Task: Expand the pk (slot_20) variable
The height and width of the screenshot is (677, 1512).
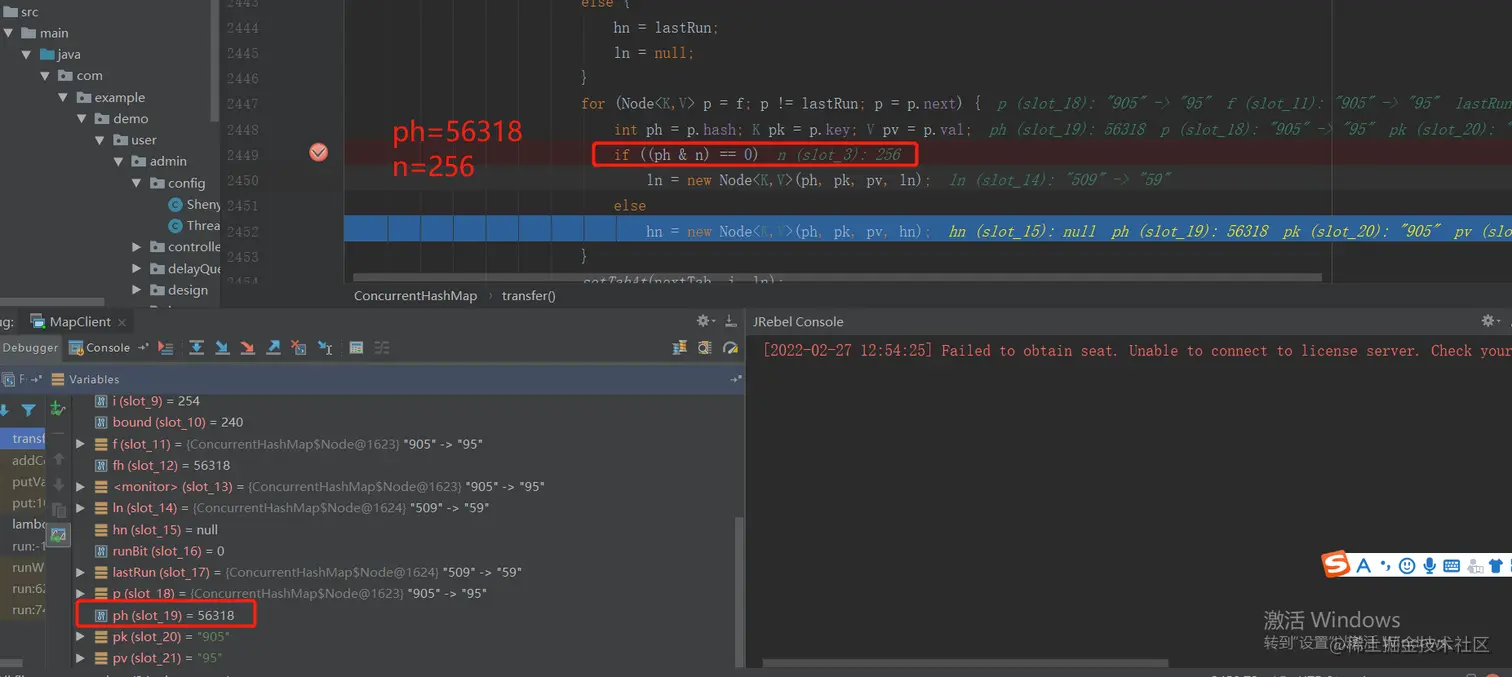Action: [81, 637]
